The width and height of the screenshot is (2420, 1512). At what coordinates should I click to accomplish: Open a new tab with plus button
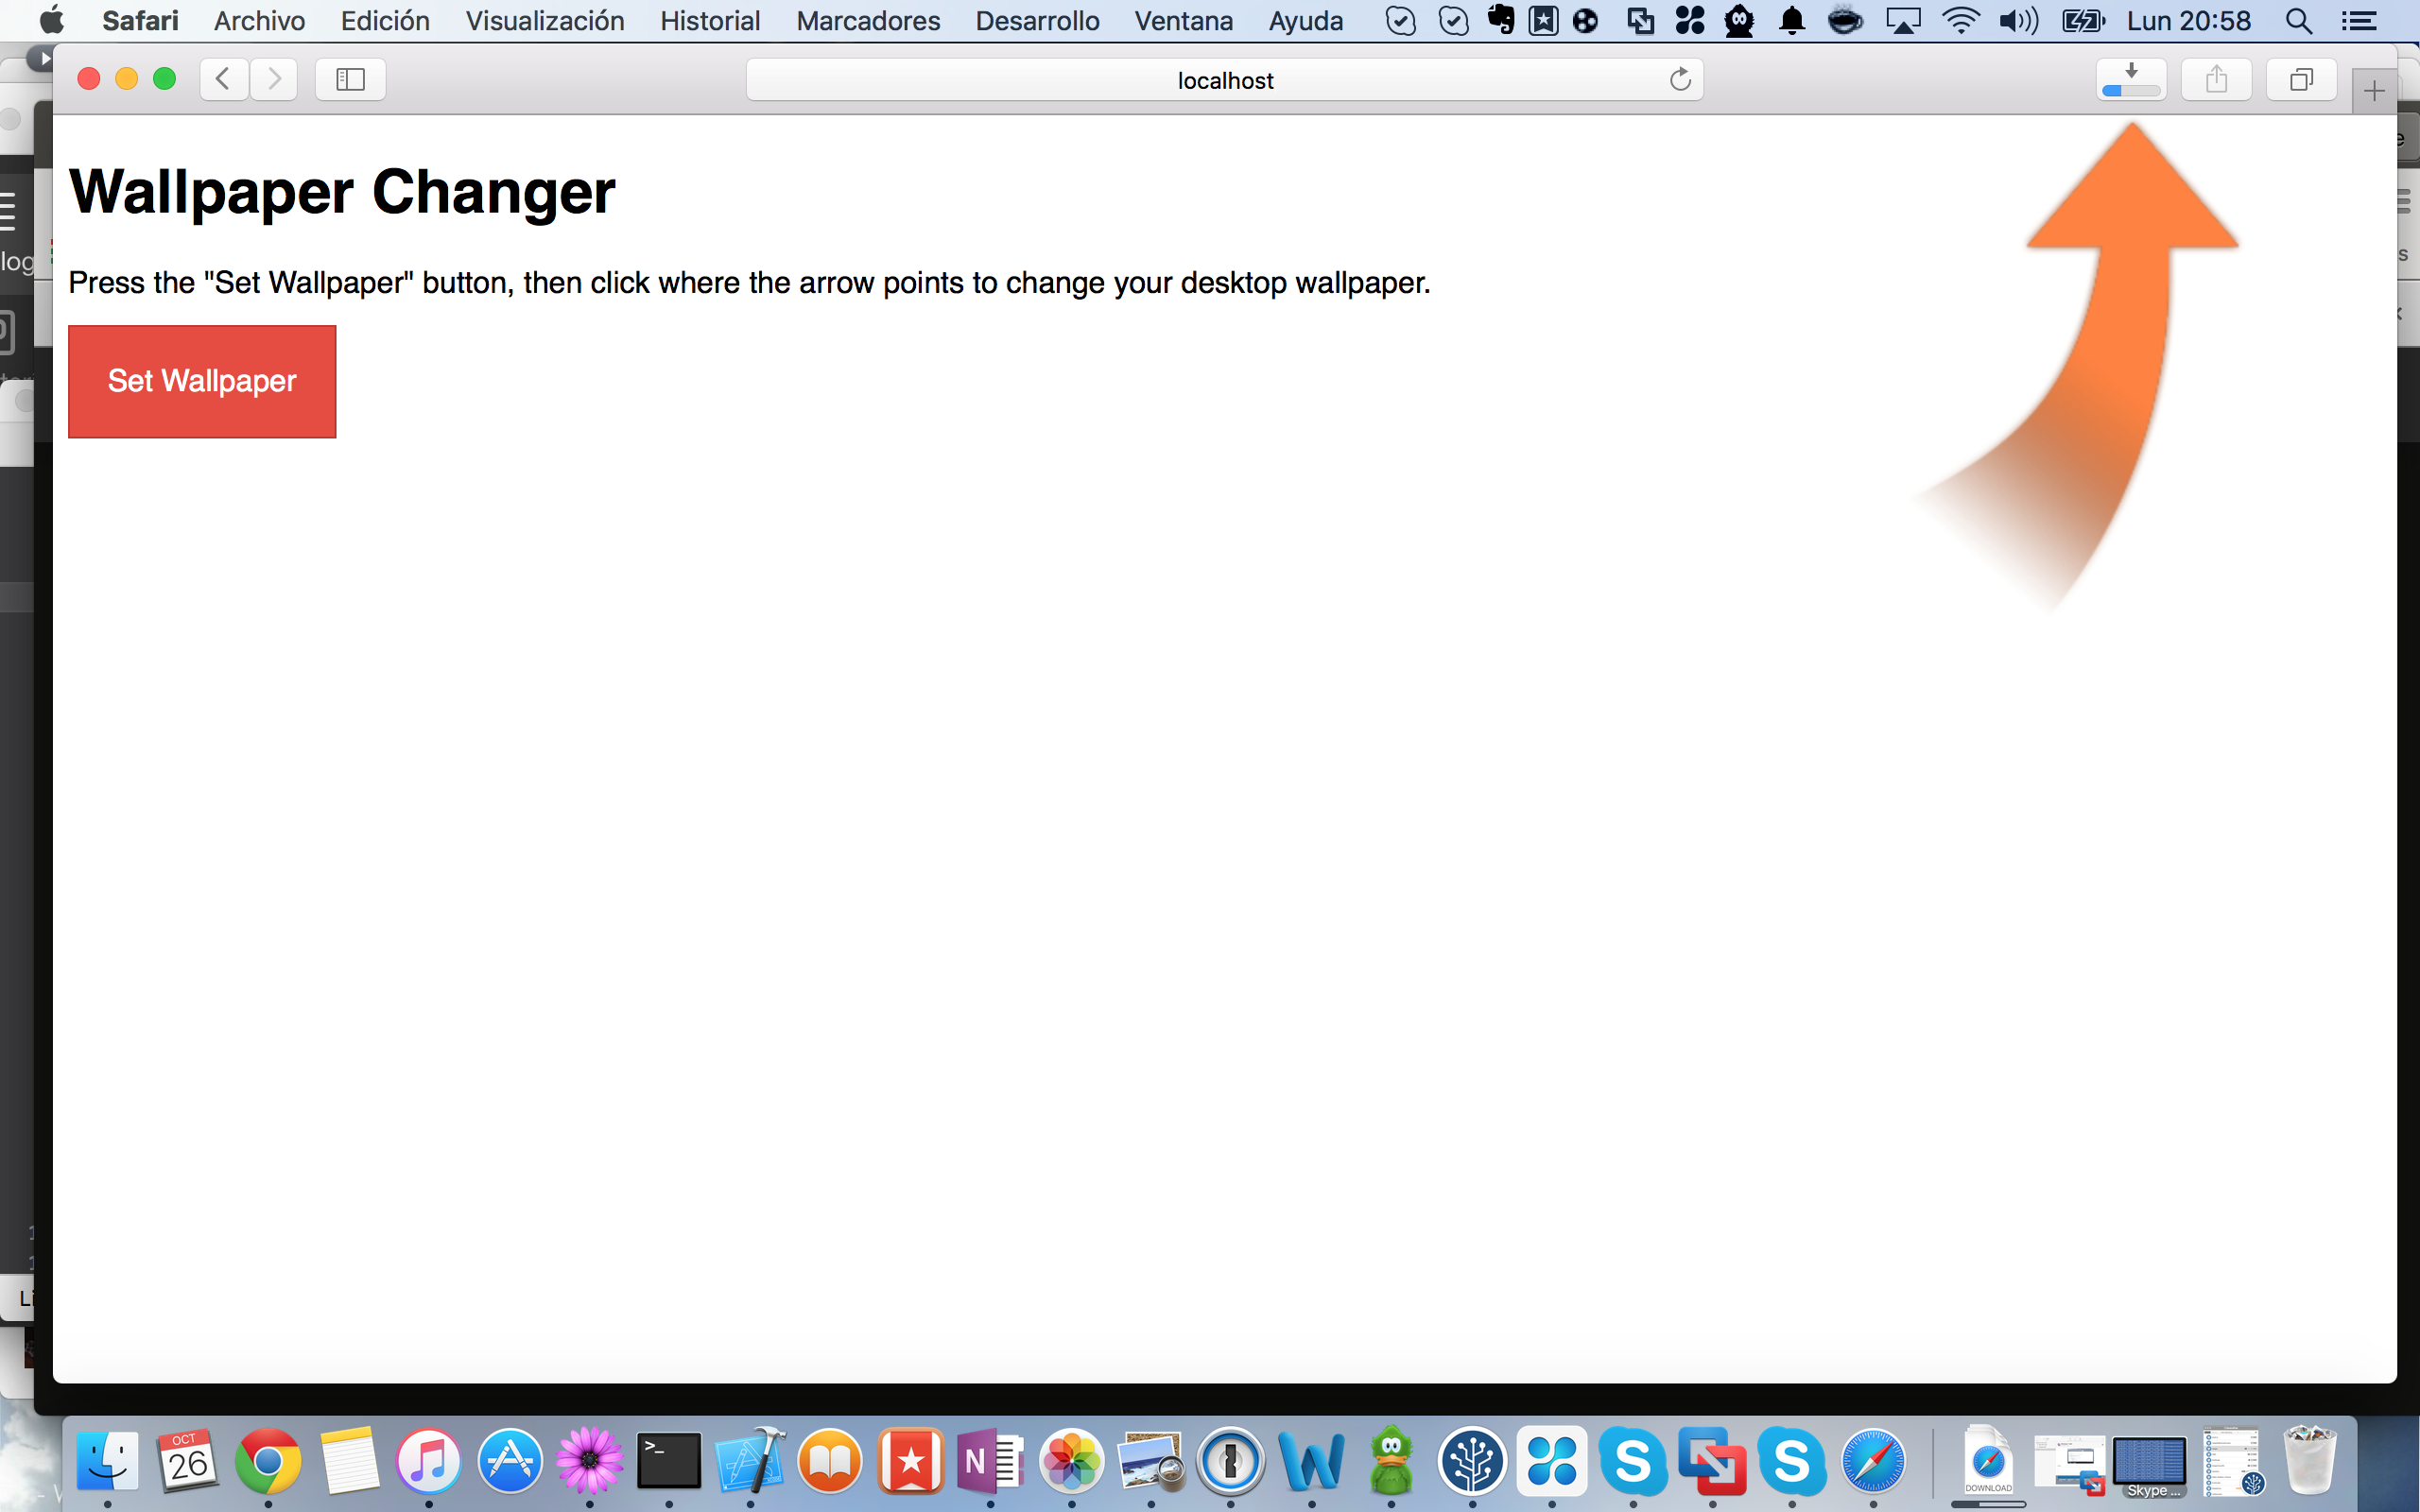tap(2374, 92)
